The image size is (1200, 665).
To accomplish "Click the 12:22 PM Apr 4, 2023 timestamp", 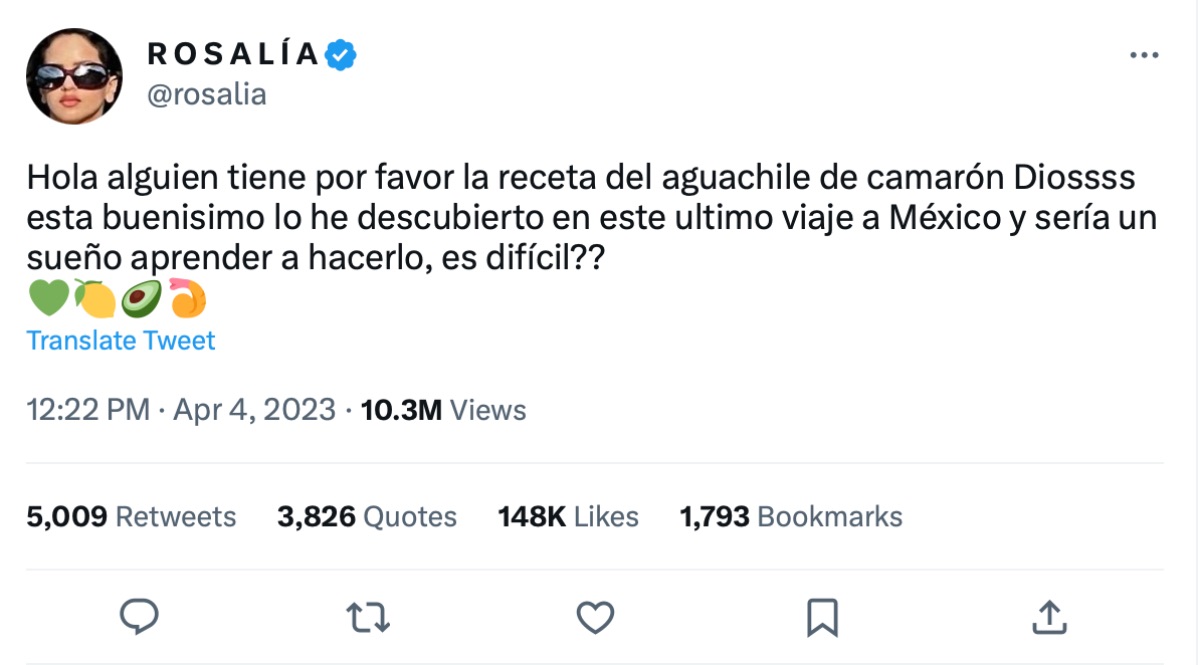I will (181, 409).
